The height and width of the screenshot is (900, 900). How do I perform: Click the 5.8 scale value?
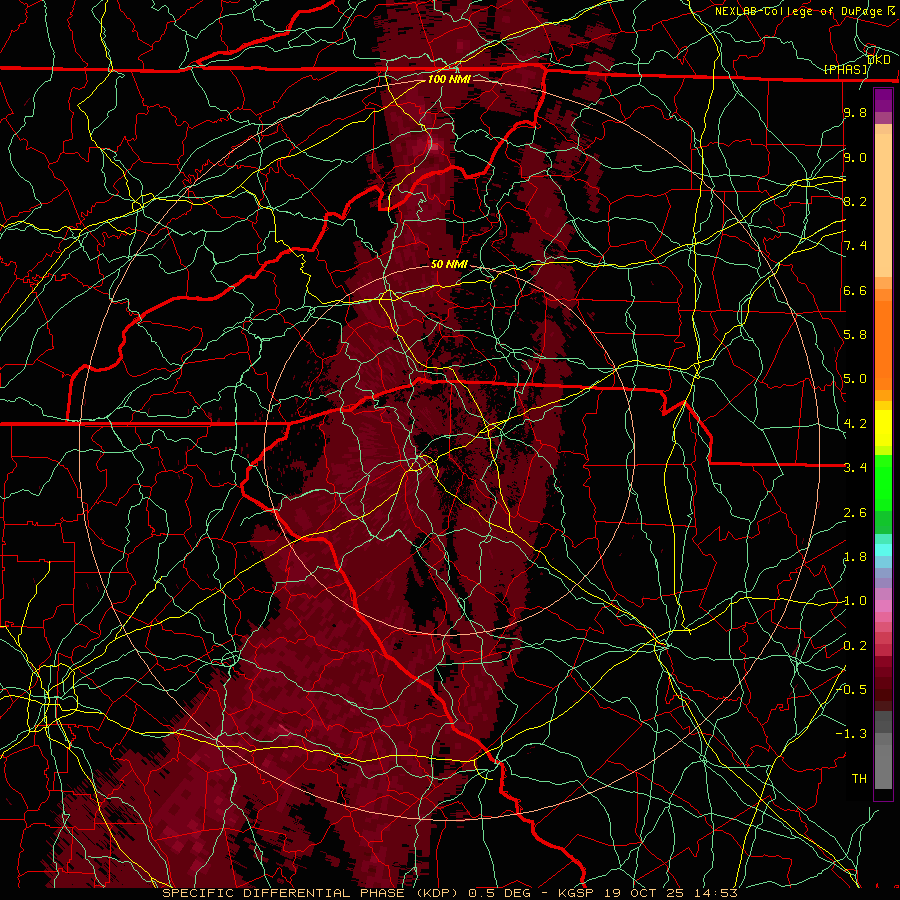(855, 335)
